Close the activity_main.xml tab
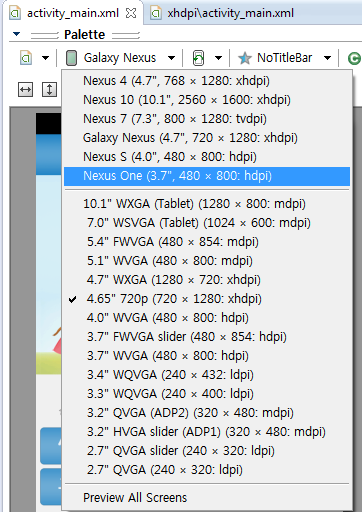The width and height of the screenshot is (362, 512). [131, 13]
